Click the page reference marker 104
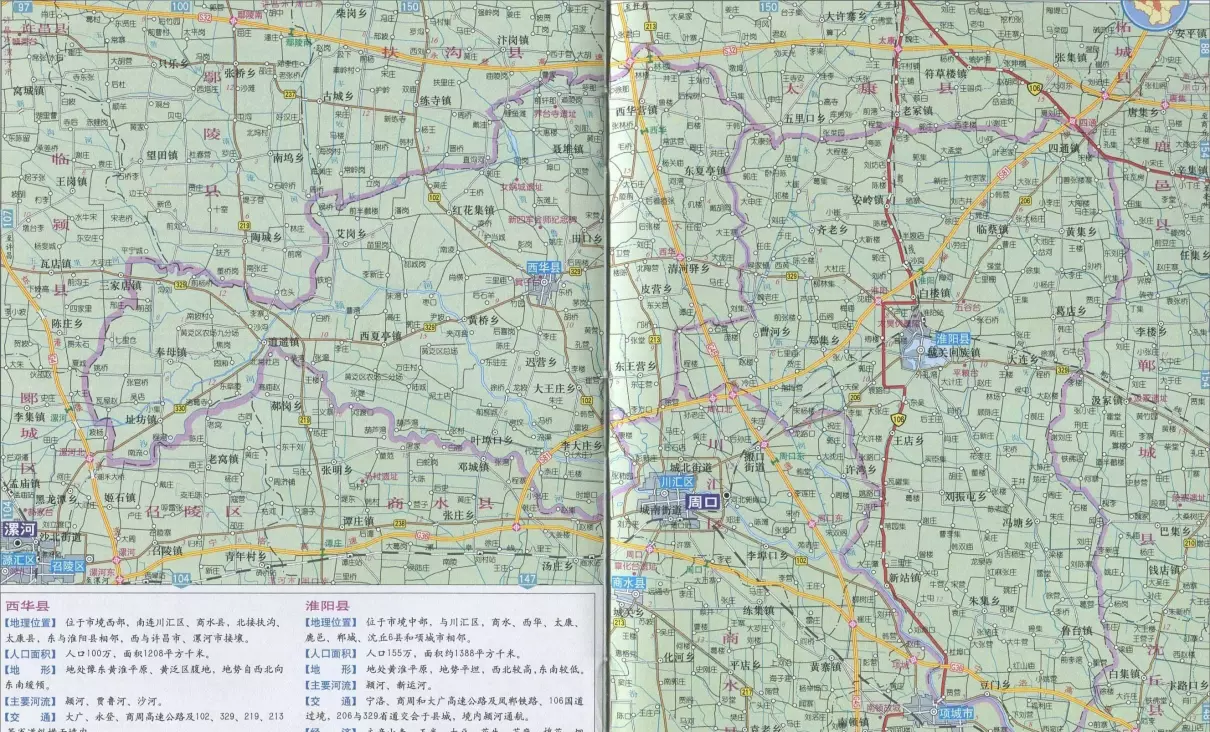This screenshot has width=1210, height=732. [181, 579]
